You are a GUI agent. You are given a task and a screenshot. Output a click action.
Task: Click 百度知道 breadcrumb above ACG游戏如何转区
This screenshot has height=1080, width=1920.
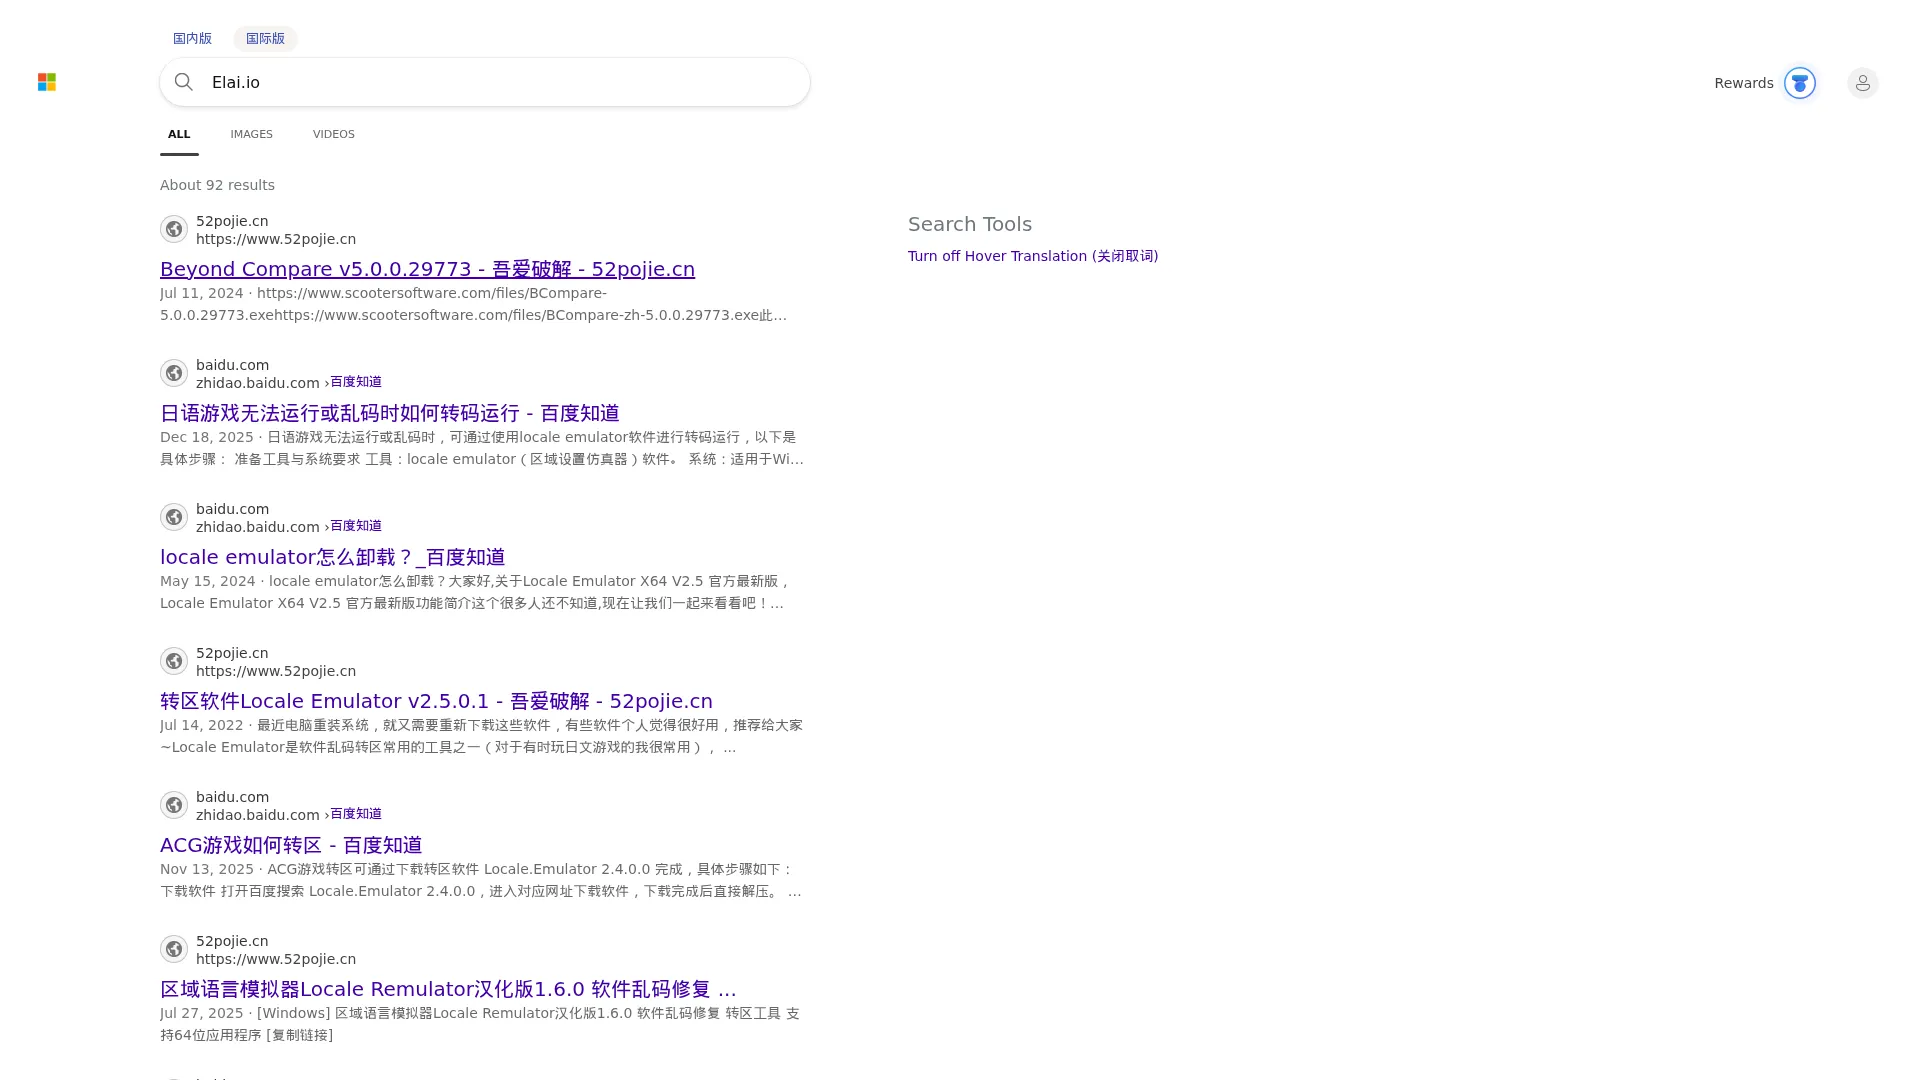point(356,814)
